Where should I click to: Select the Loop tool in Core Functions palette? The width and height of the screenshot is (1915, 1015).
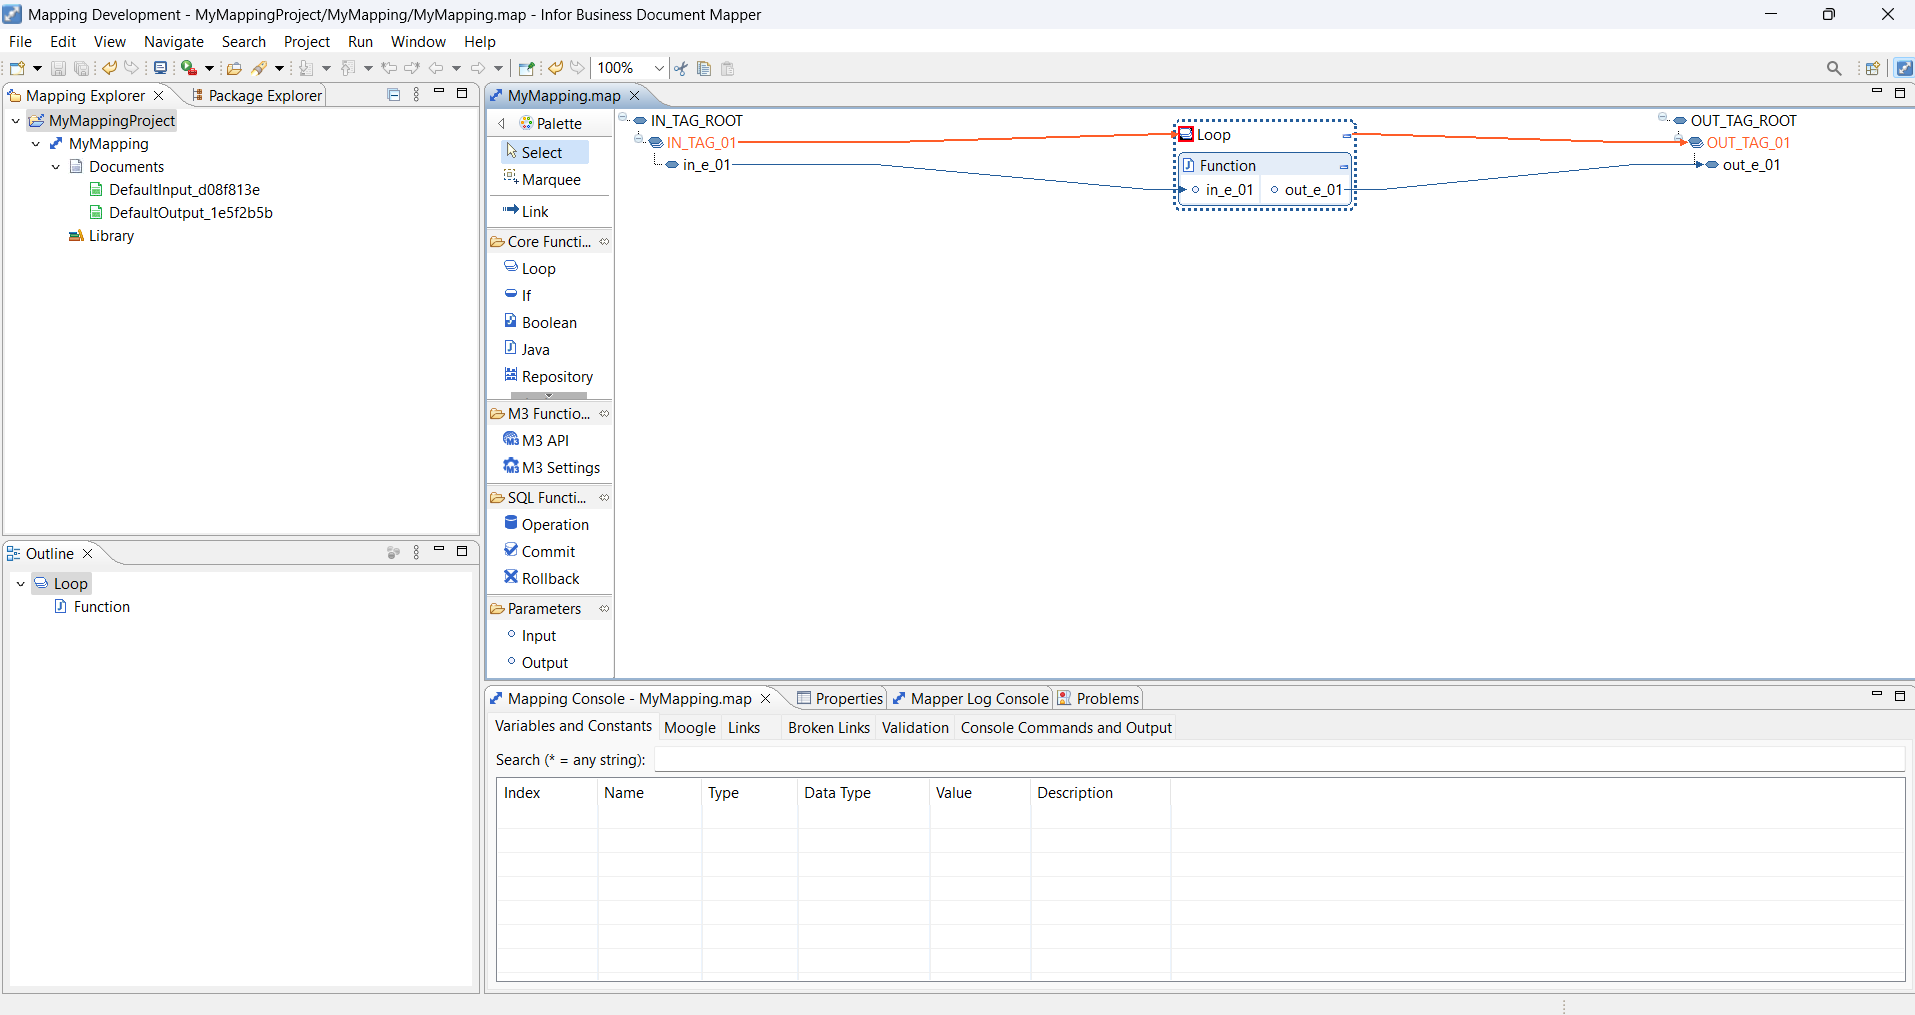[x=538, y=268]
